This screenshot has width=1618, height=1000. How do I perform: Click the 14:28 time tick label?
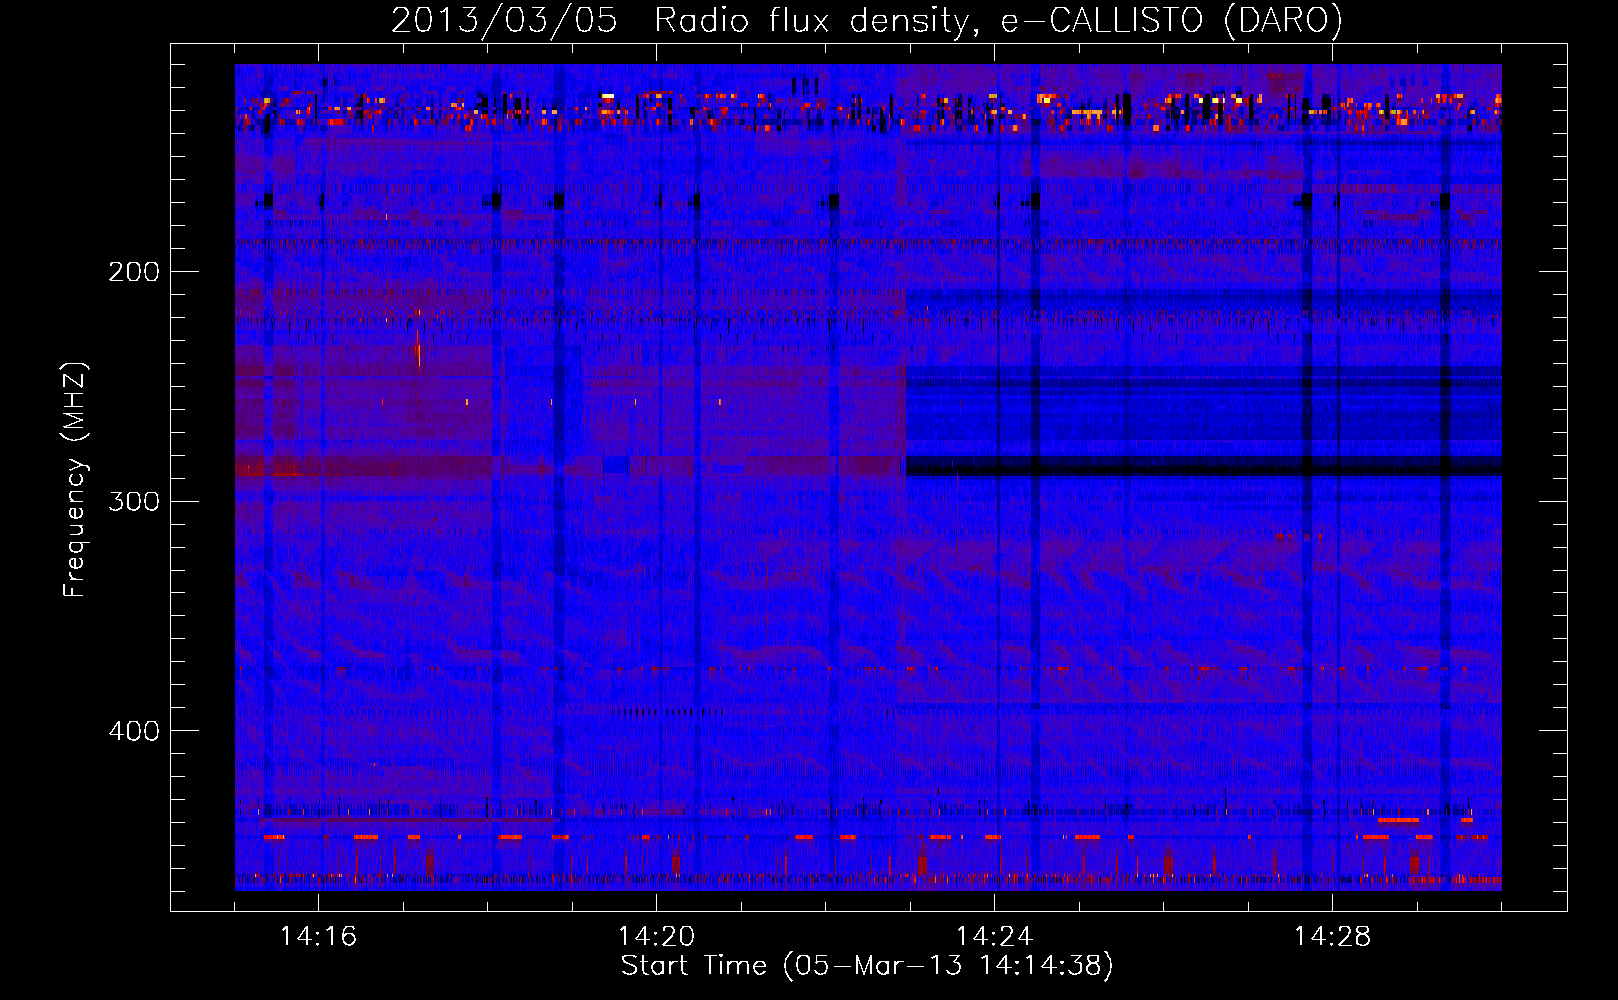(1332, 937)
